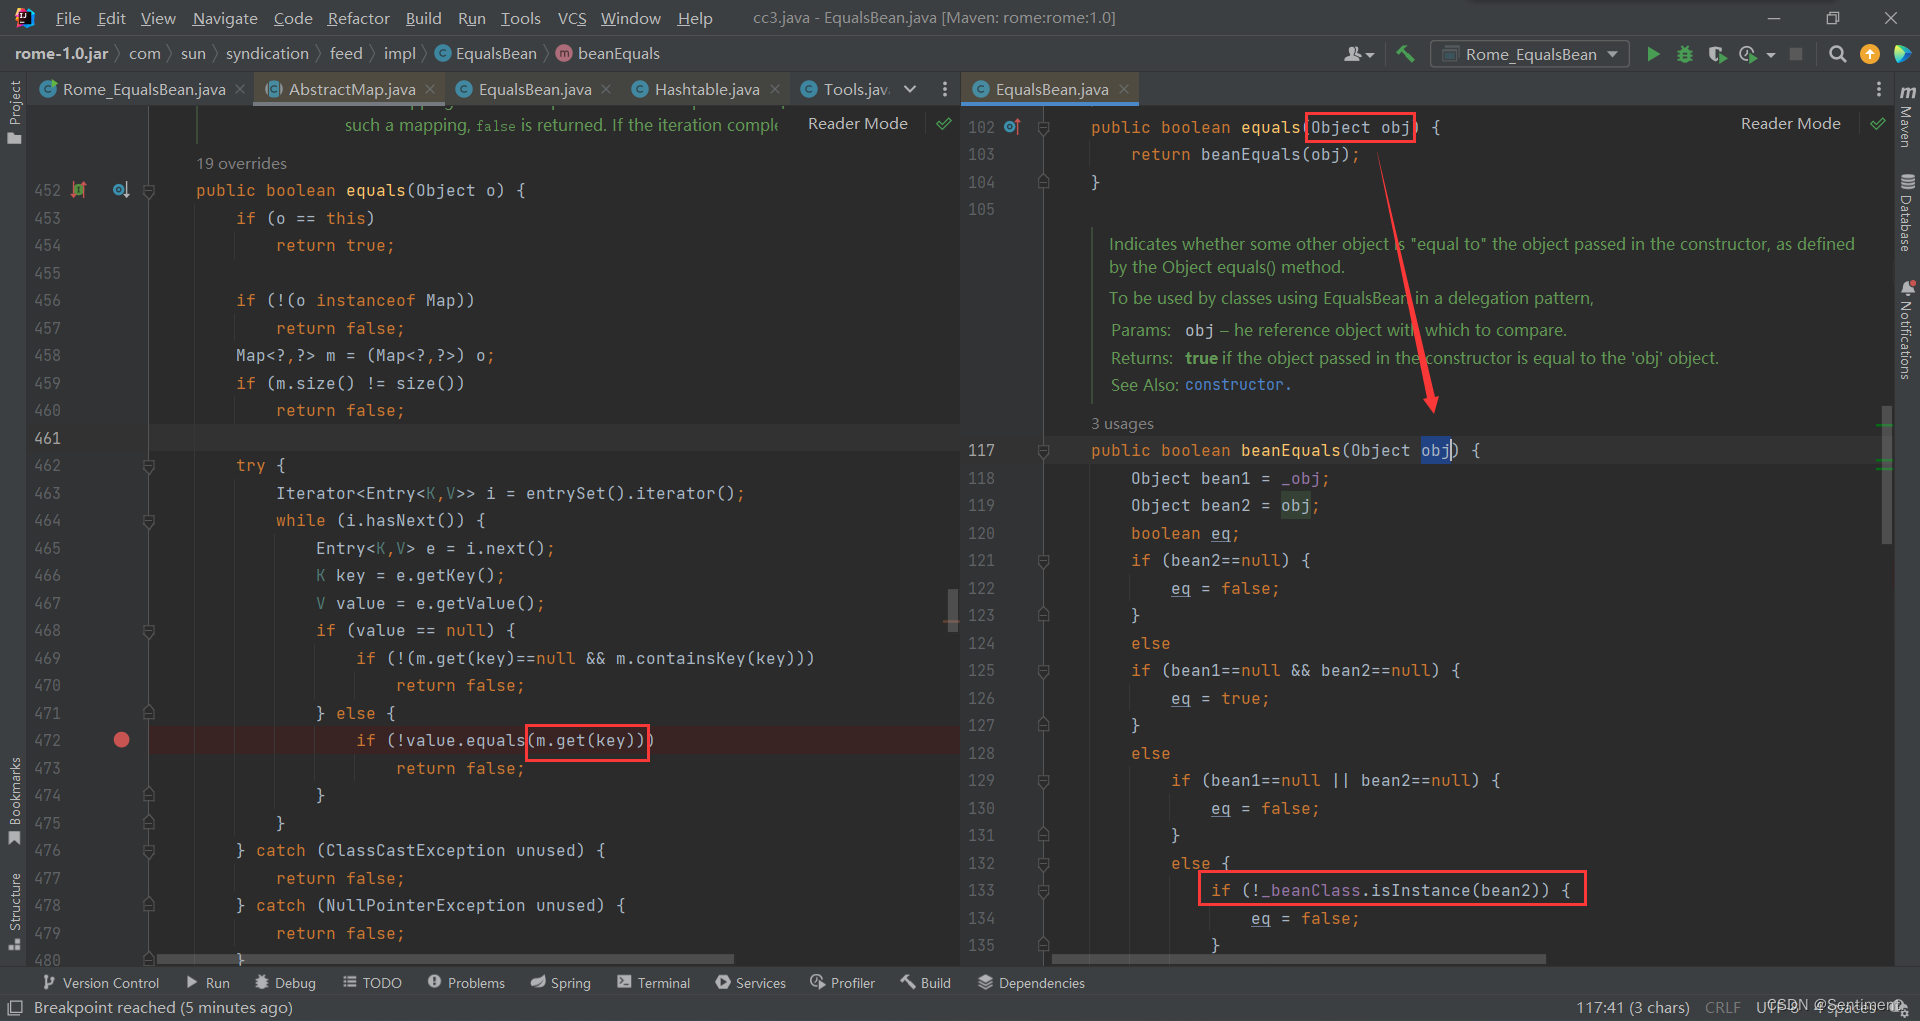
Task: Click the override gutter icon at line 452
Action: click(79, 189)
